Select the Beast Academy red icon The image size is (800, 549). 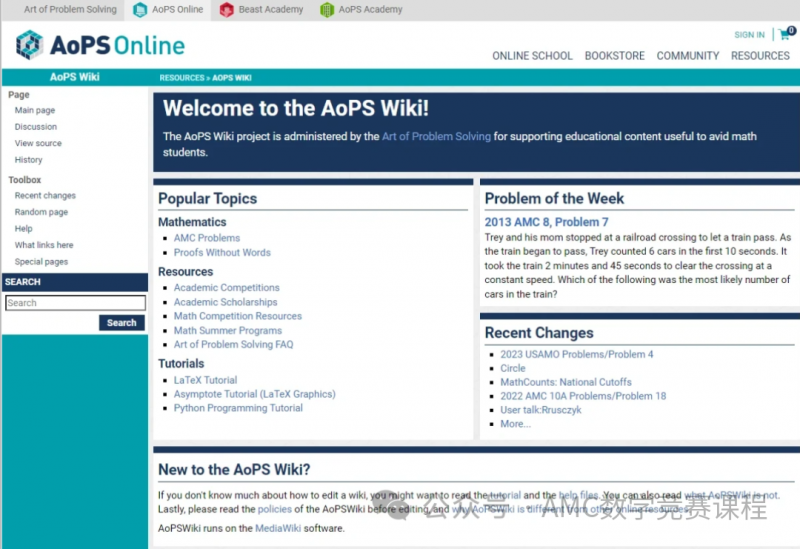click(227, 10)
